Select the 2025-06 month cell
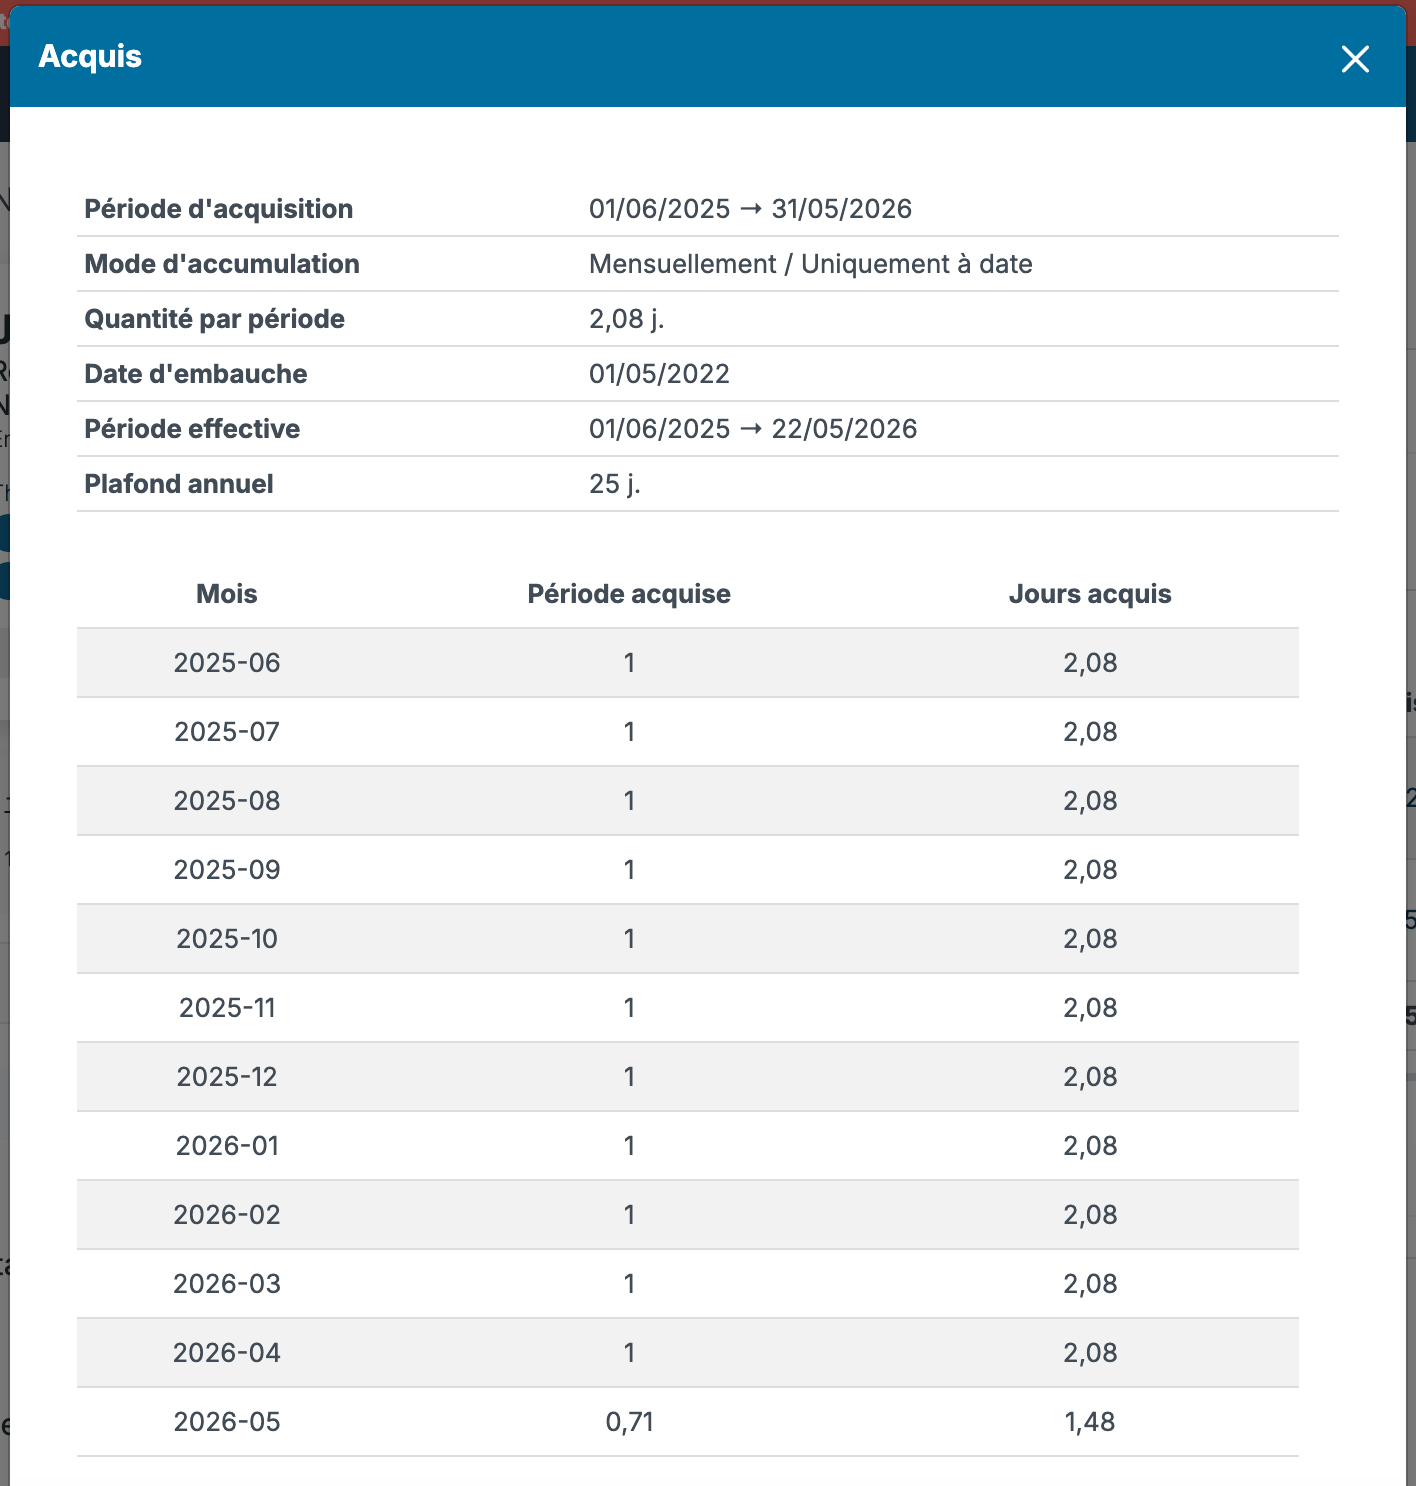 click(x=227, y=663)
